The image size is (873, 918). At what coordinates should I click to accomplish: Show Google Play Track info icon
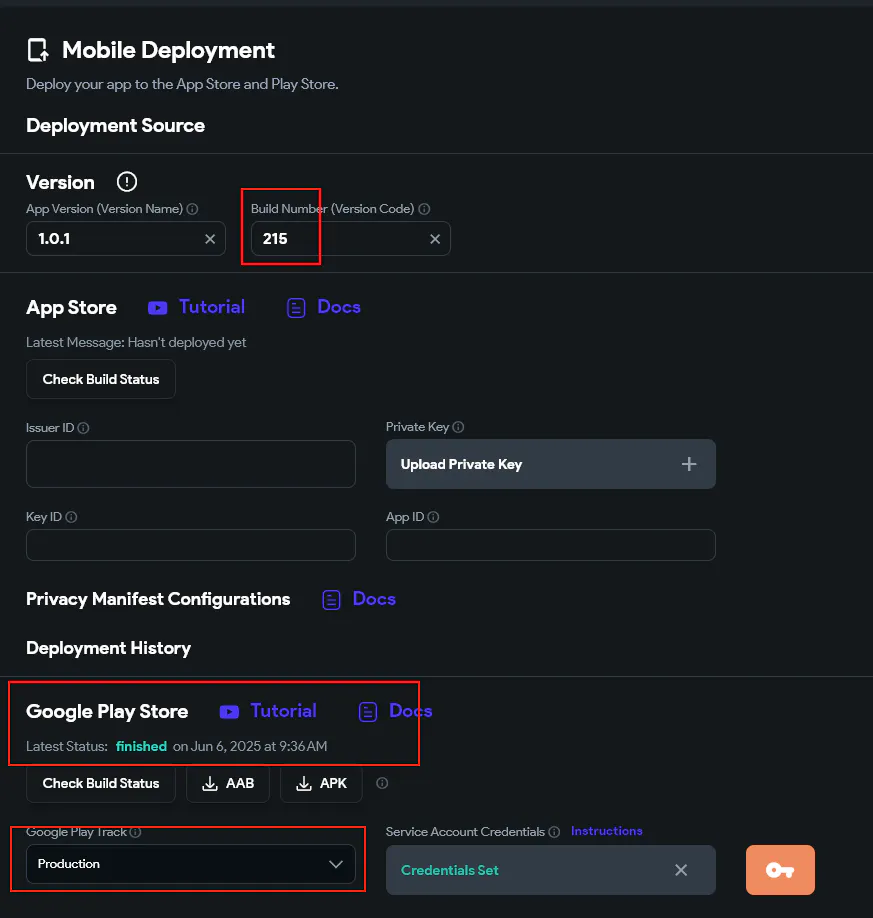[135, 832]
